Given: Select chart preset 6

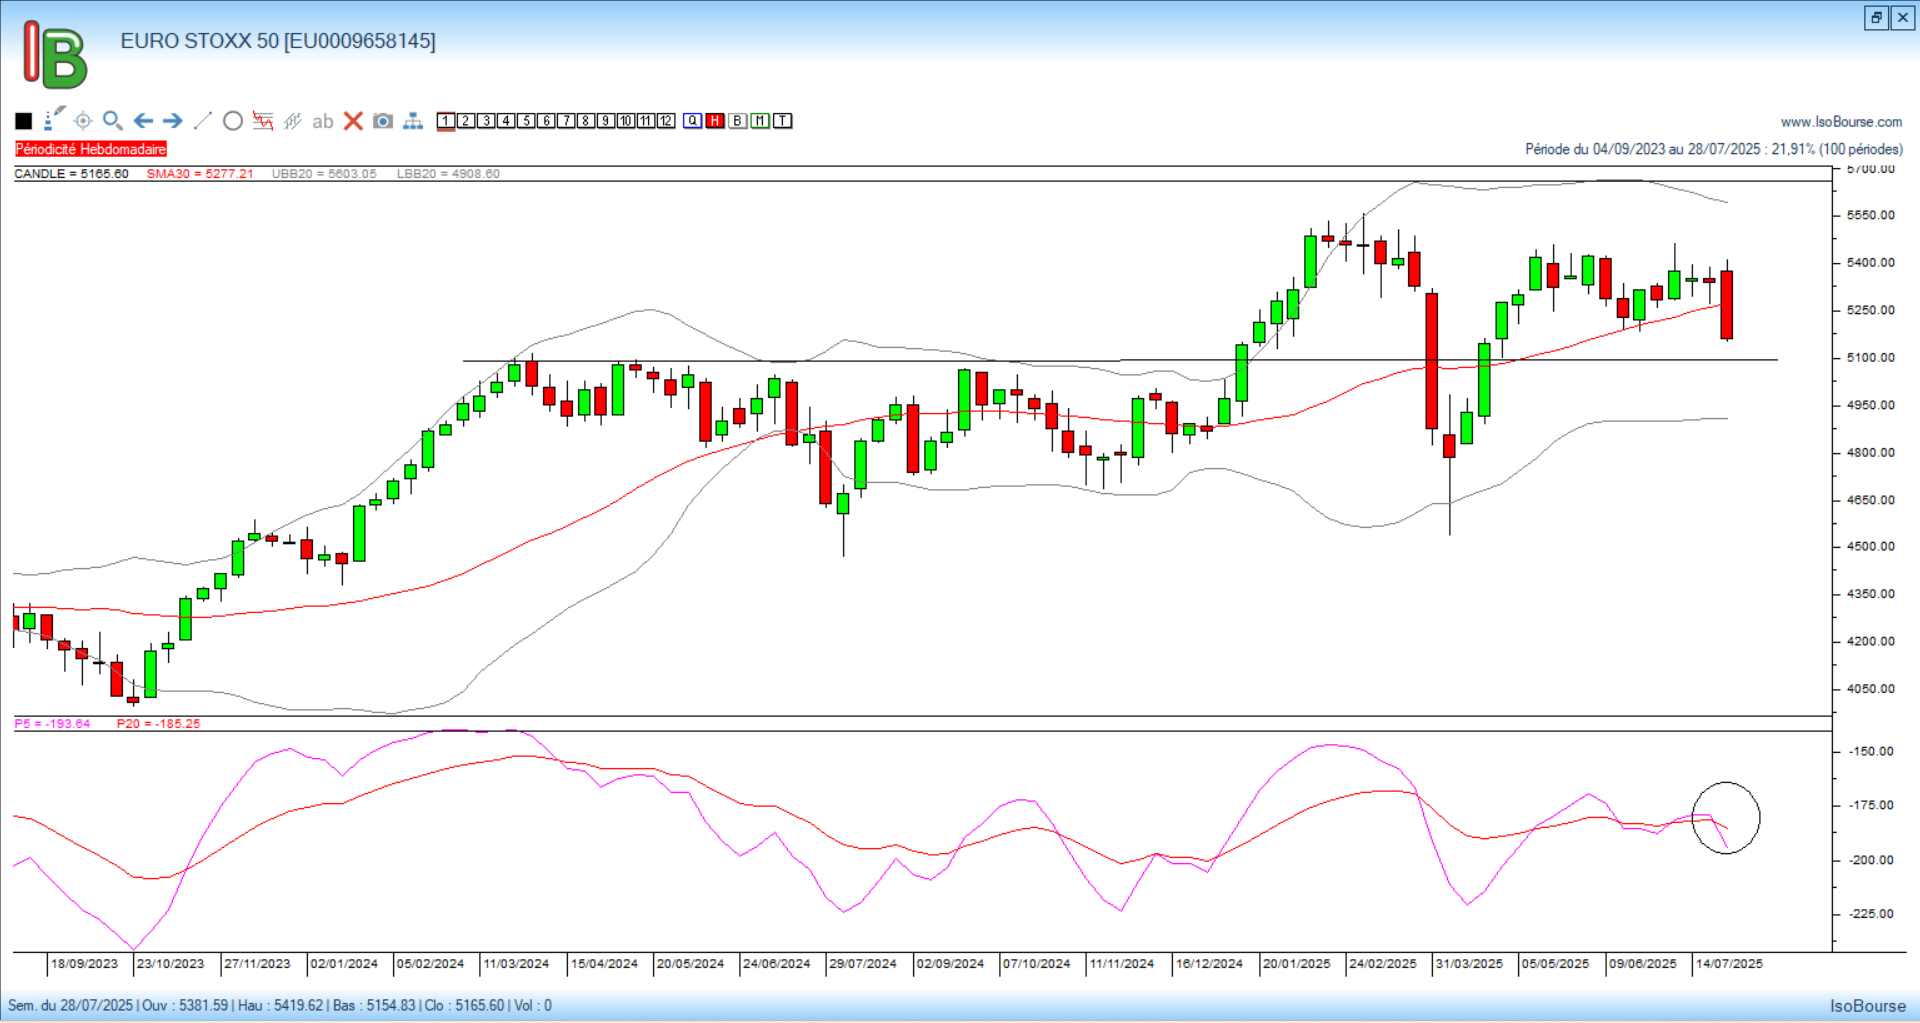Looking at the screenshot, I should click(546, 121).
